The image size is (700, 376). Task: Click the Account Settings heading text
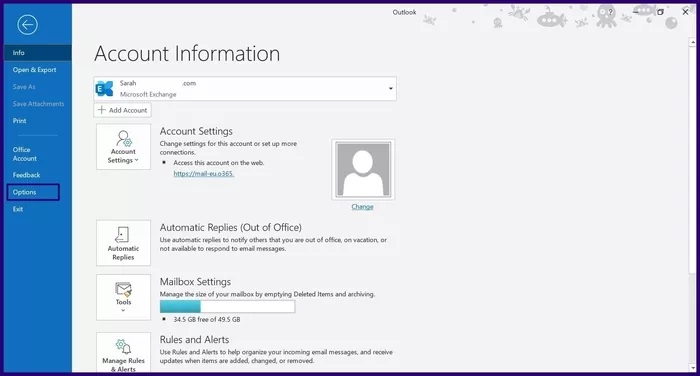coord(196,131)
